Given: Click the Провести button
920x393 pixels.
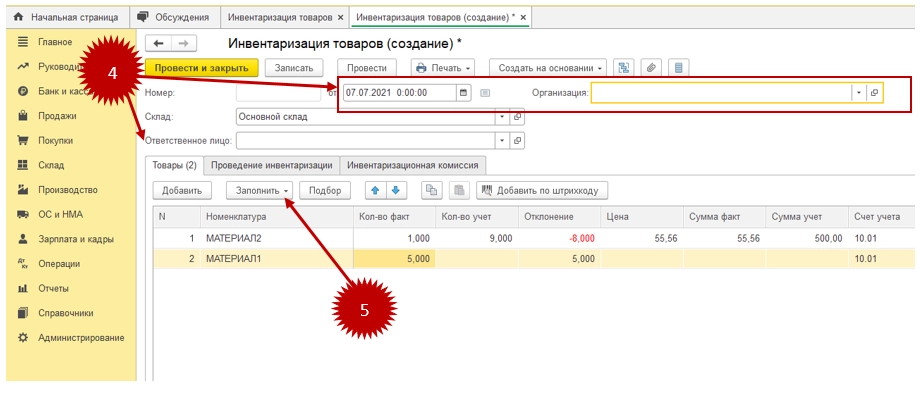Looking at the screenshot, I should click(367, 68).
